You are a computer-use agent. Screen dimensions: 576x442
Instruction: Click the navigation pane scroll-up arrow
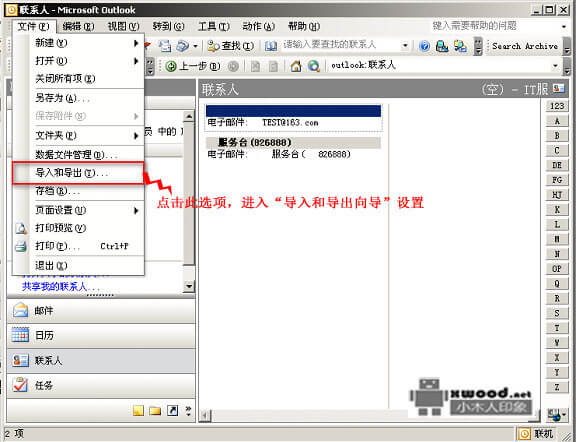point(189,117)
